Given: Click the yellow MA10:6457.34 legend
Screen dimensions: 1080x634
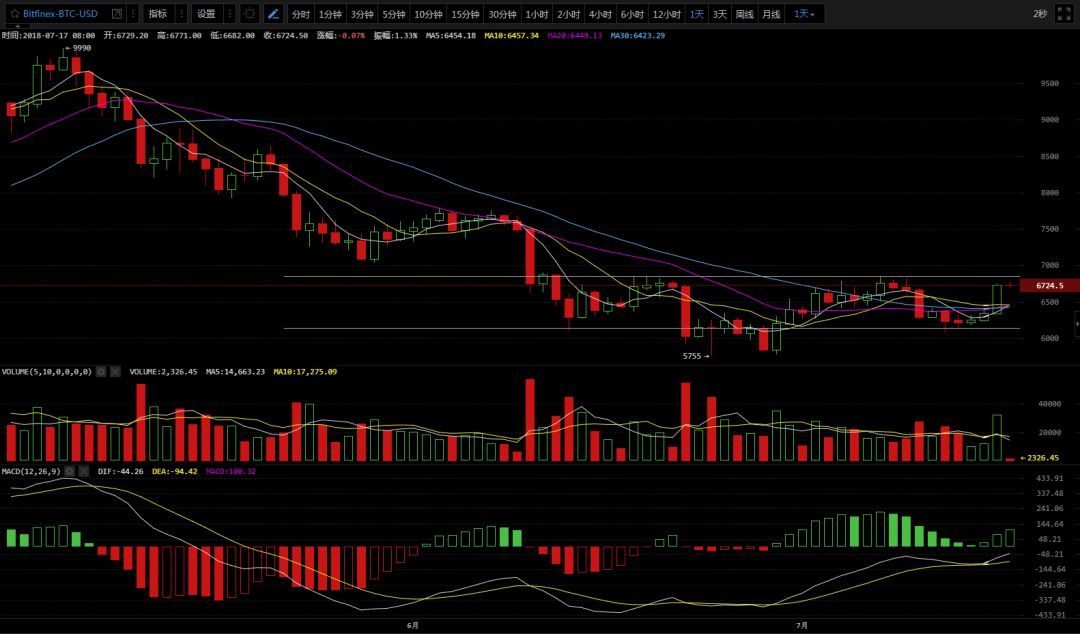Looking at the screenshot, I should (x=512, y=35).
